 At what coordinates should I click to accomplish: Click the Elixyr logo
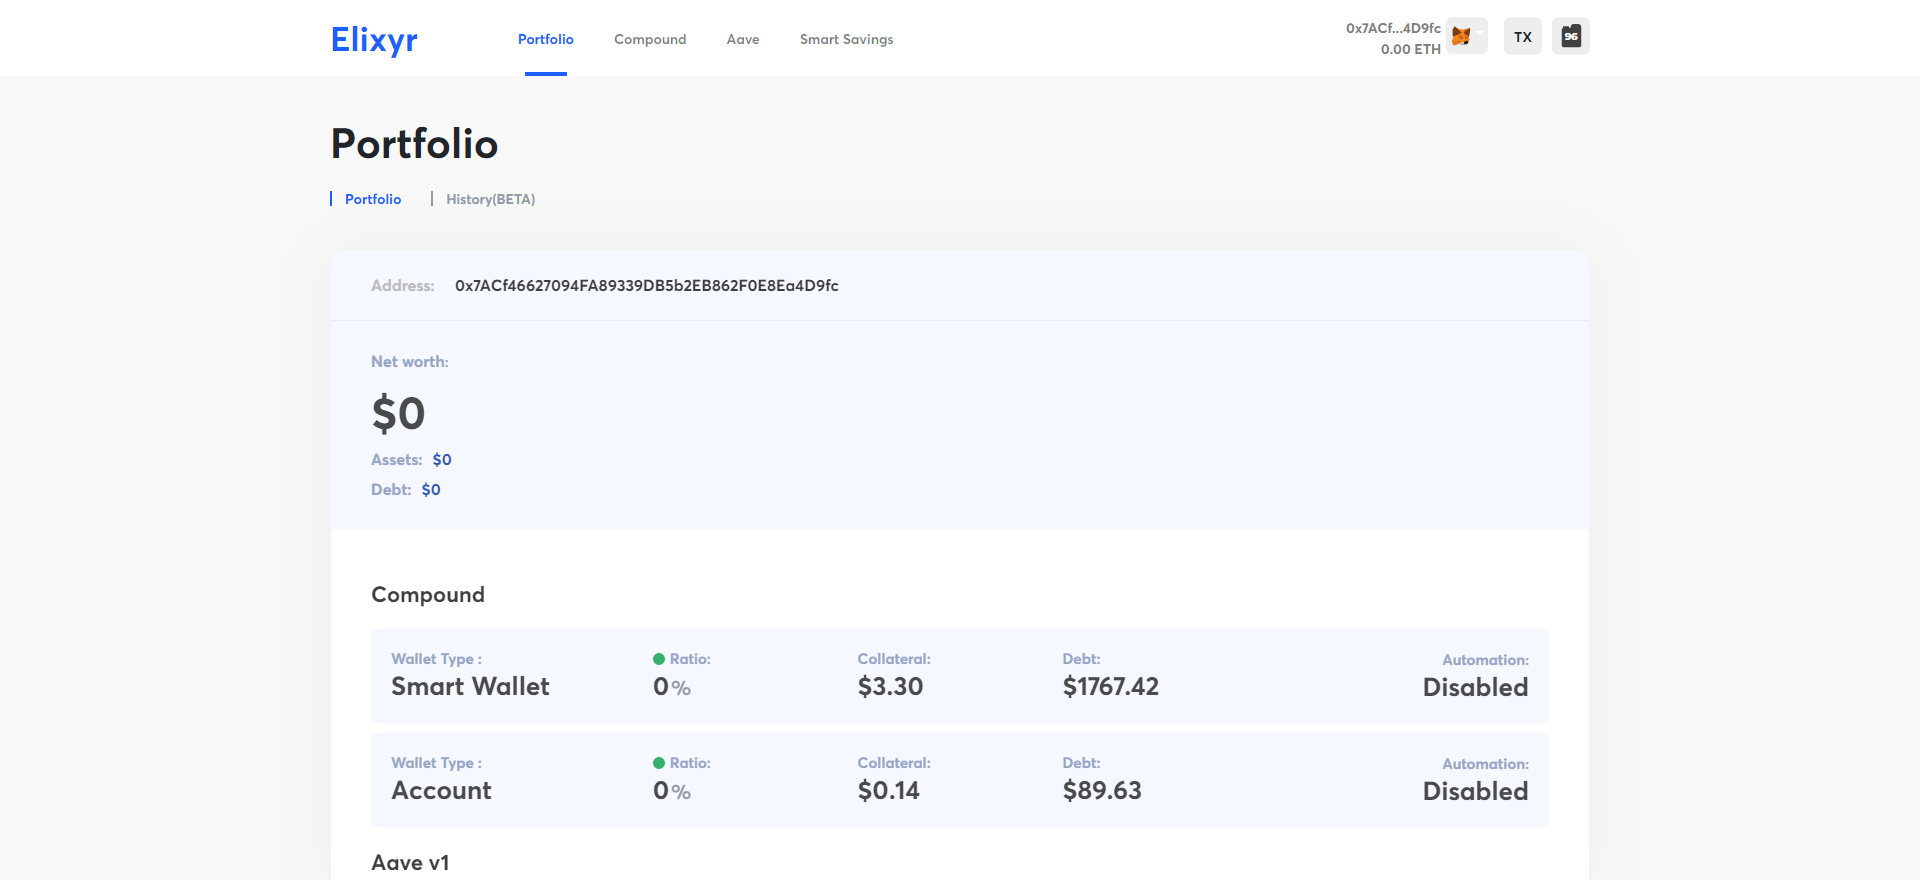point(374,39)
